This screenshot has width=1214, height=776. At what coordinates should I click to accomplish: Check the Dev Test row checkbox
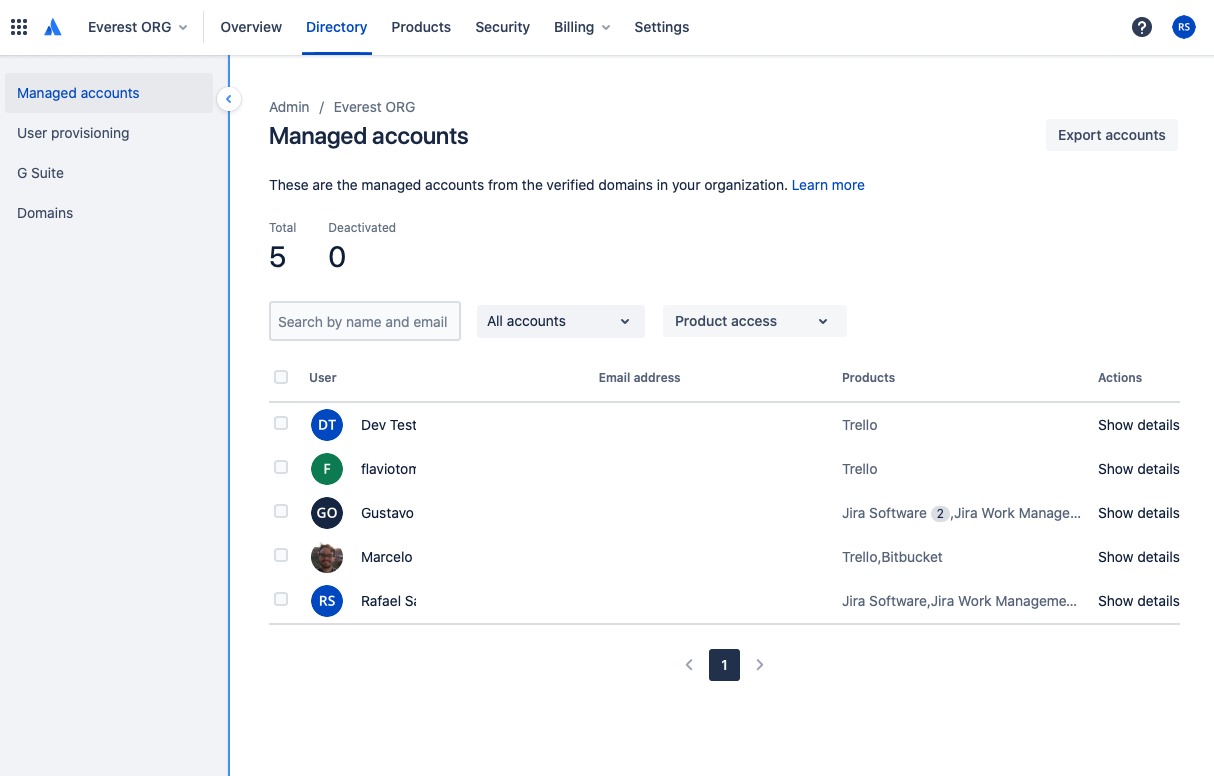281,423
